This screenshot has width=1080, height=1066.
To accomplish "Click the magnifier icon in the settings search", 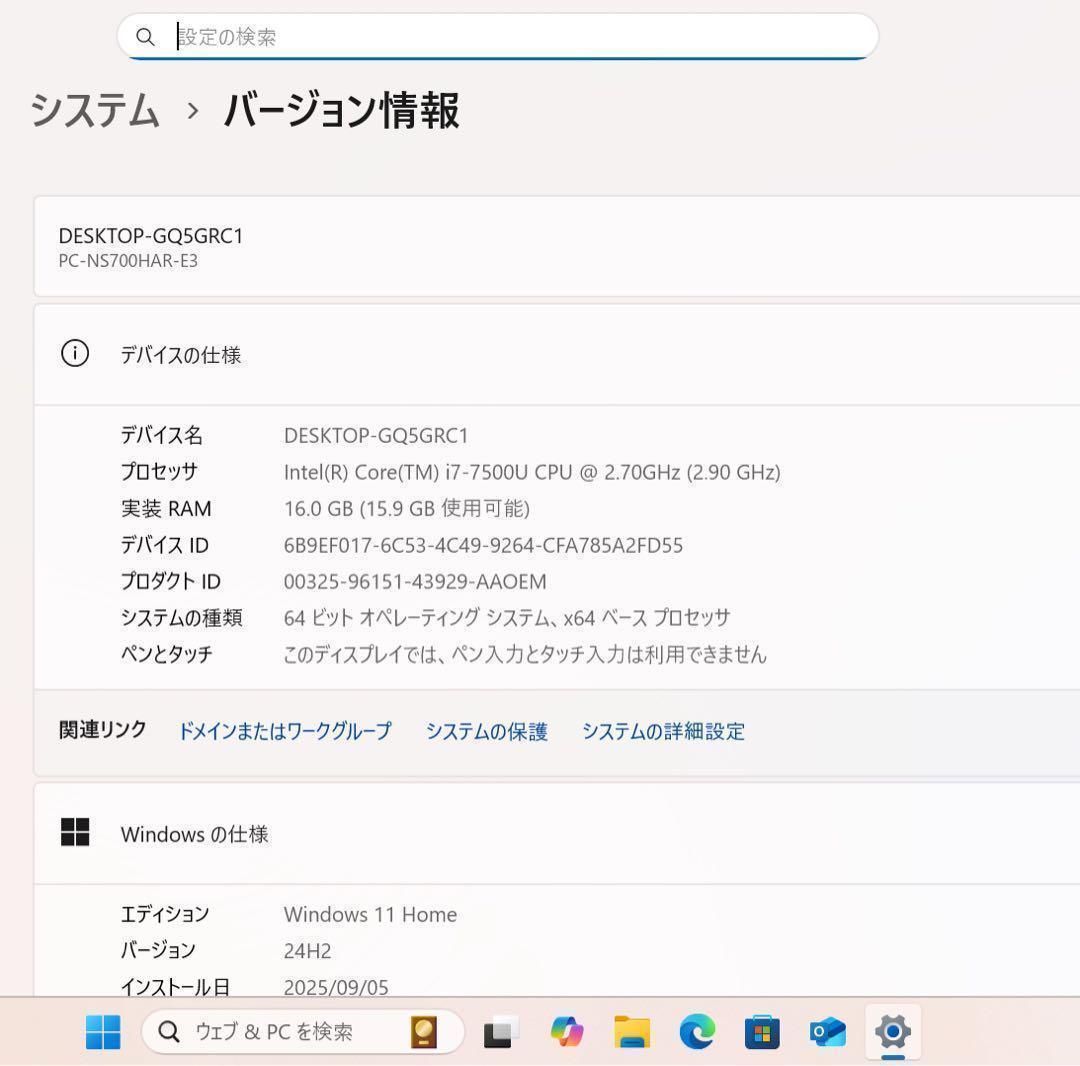I will (x=146, y=37).
